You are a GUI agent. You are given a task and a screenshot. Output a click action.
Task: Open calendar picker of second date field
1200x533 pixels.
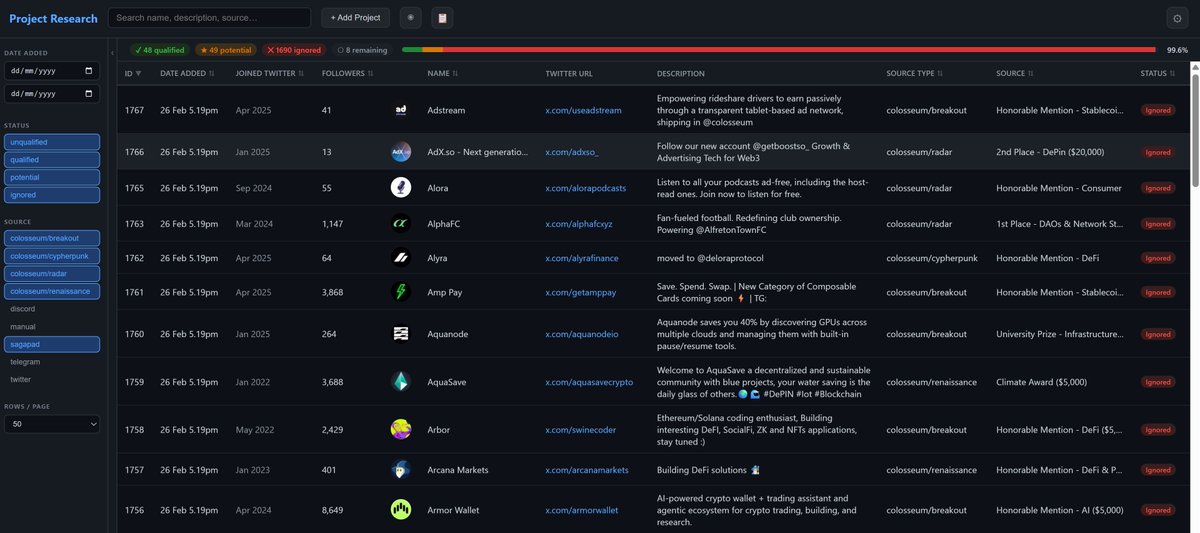point(90,93)
